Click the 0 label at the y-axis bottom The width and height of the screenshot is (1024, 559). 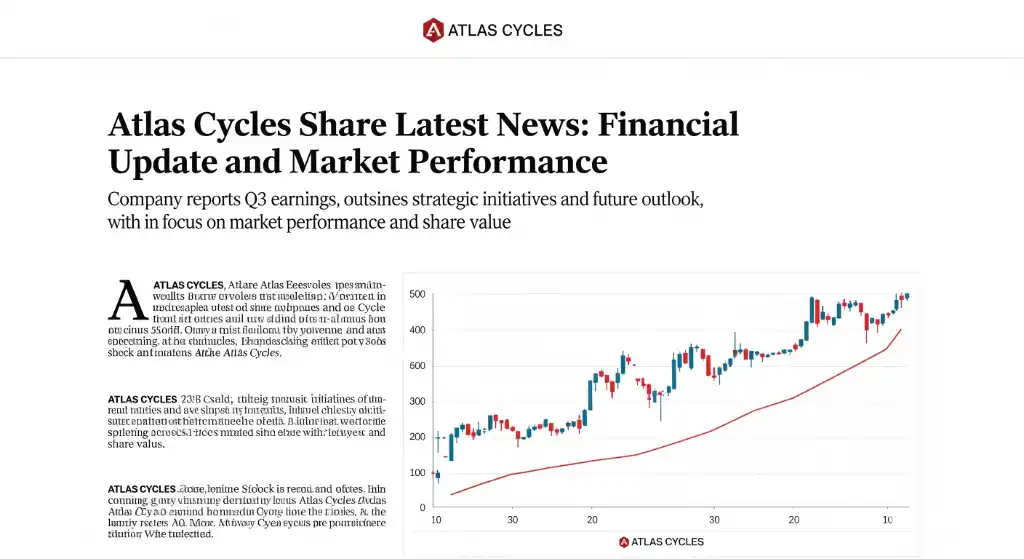[423, 508]
